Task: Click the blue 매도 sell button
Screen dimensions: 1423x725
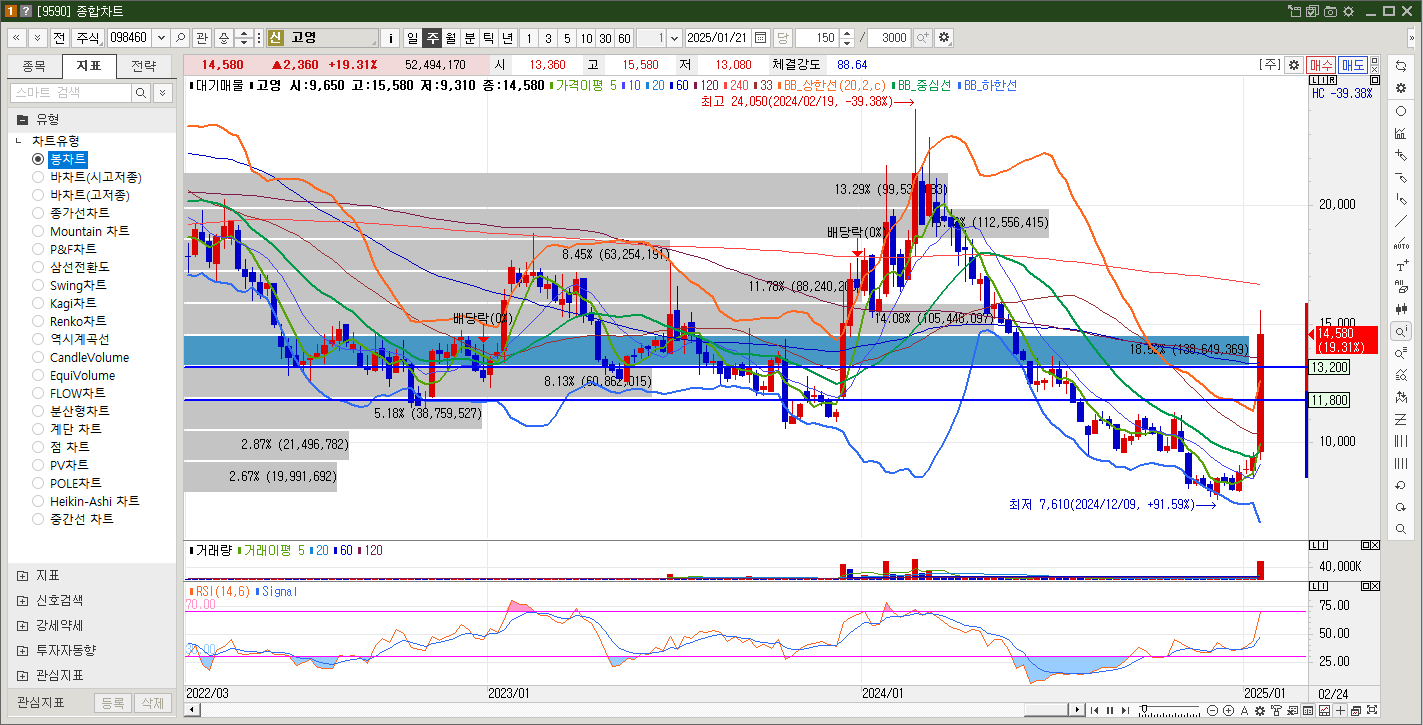Action: click(x=1353, y=64)
